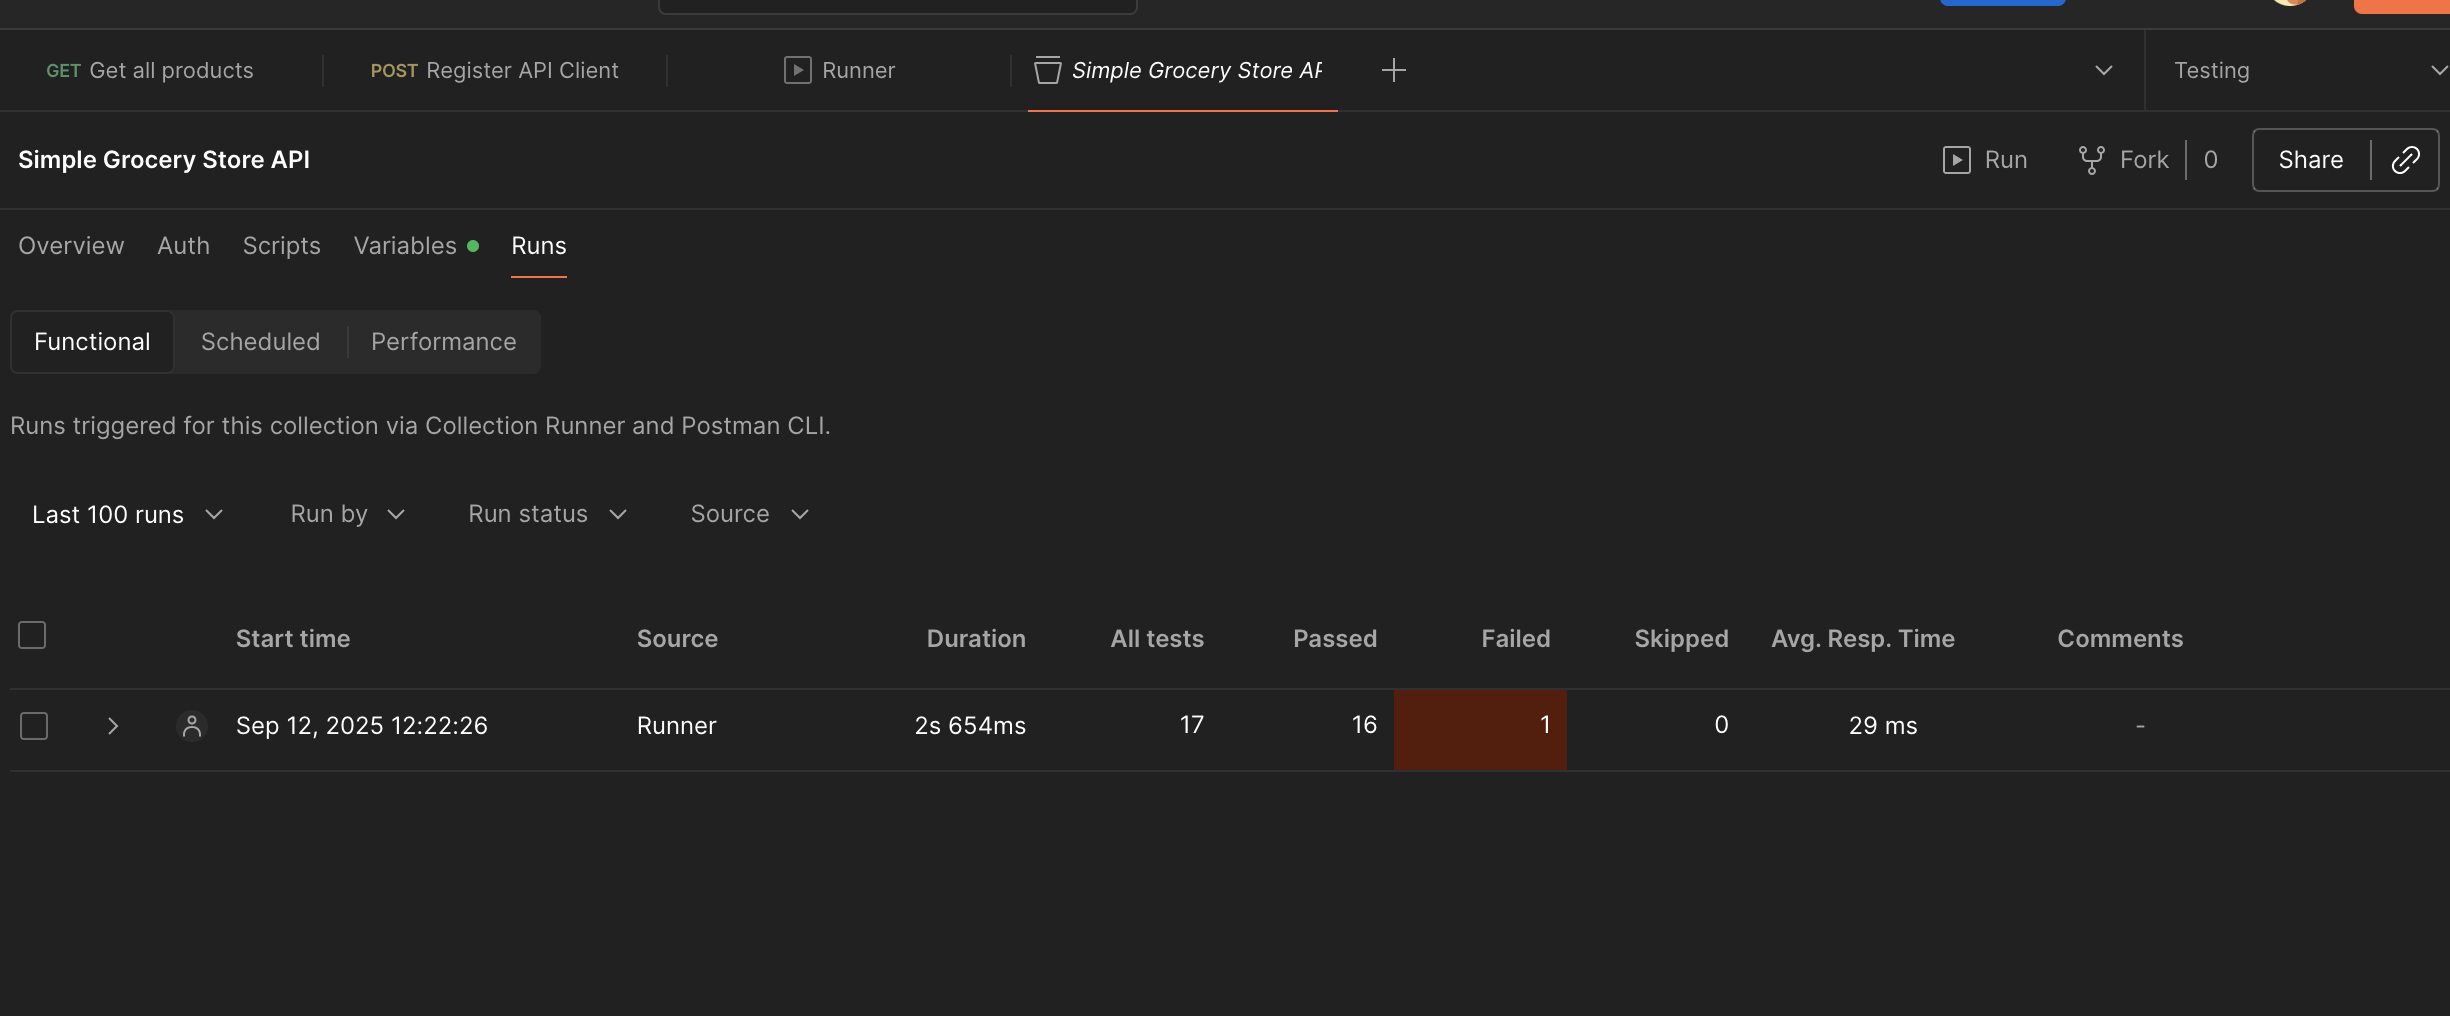Click the Skipped column header

(1681, 639)
